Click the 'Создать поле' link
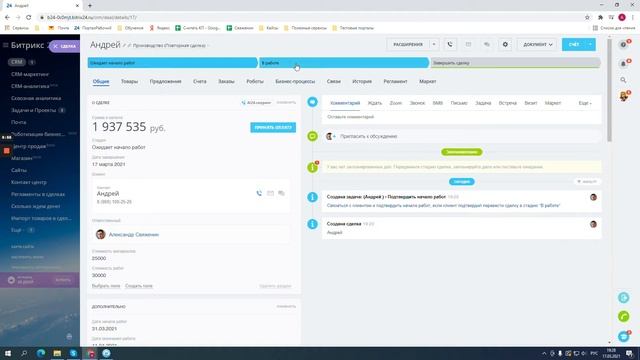 click(x=139, y=286)
